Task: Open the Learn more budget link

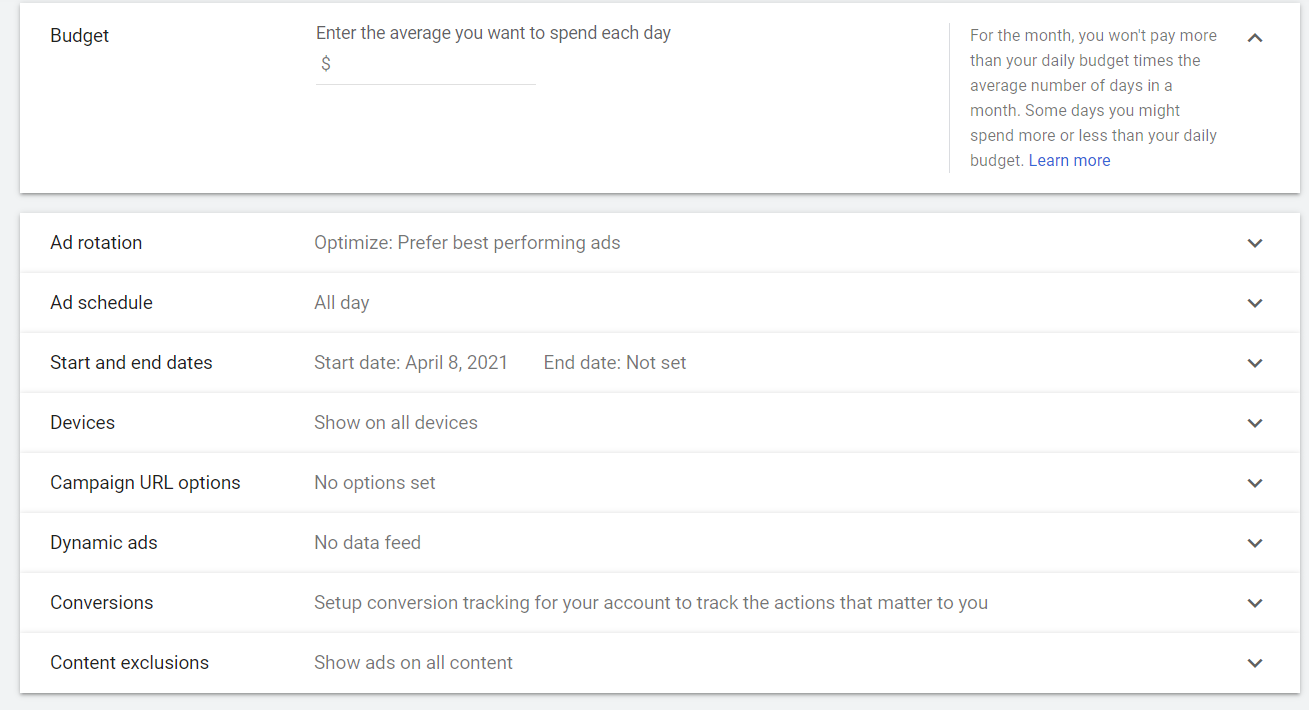Action: tap(1069, 161)
